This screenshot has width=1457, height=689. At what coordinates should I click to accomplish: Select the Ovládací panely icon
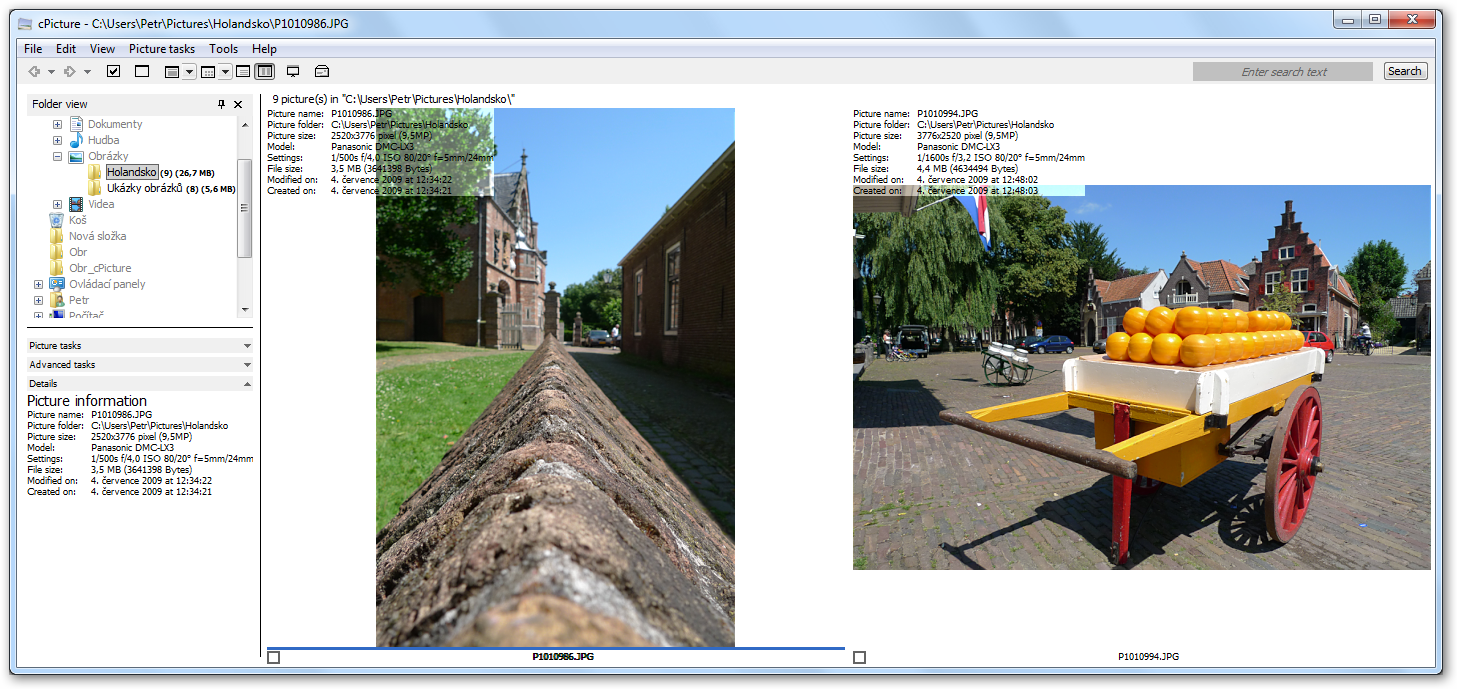[x=57, y=284]
